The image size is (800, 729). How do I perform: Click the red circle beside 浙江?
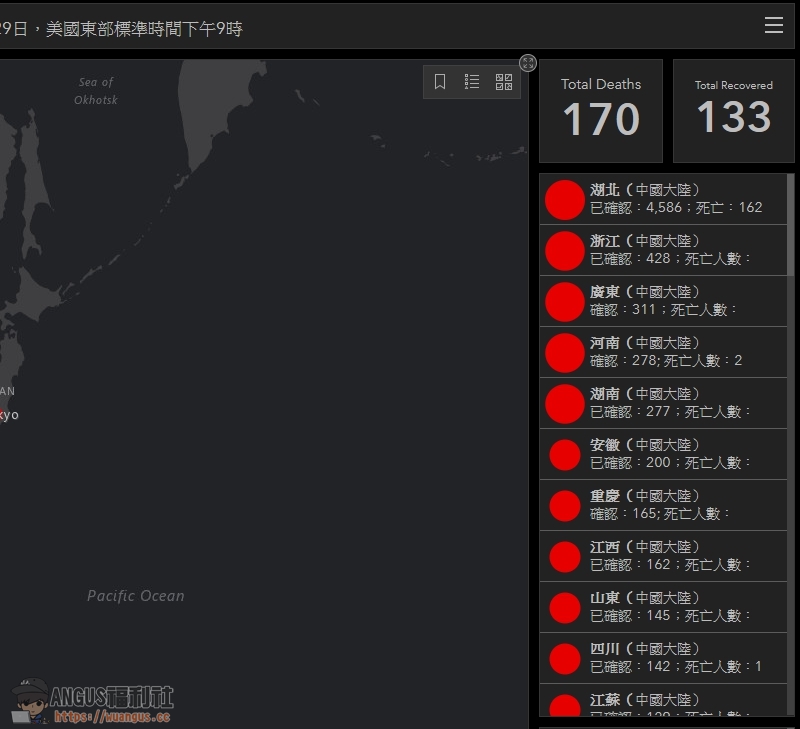tap(565, 250)
